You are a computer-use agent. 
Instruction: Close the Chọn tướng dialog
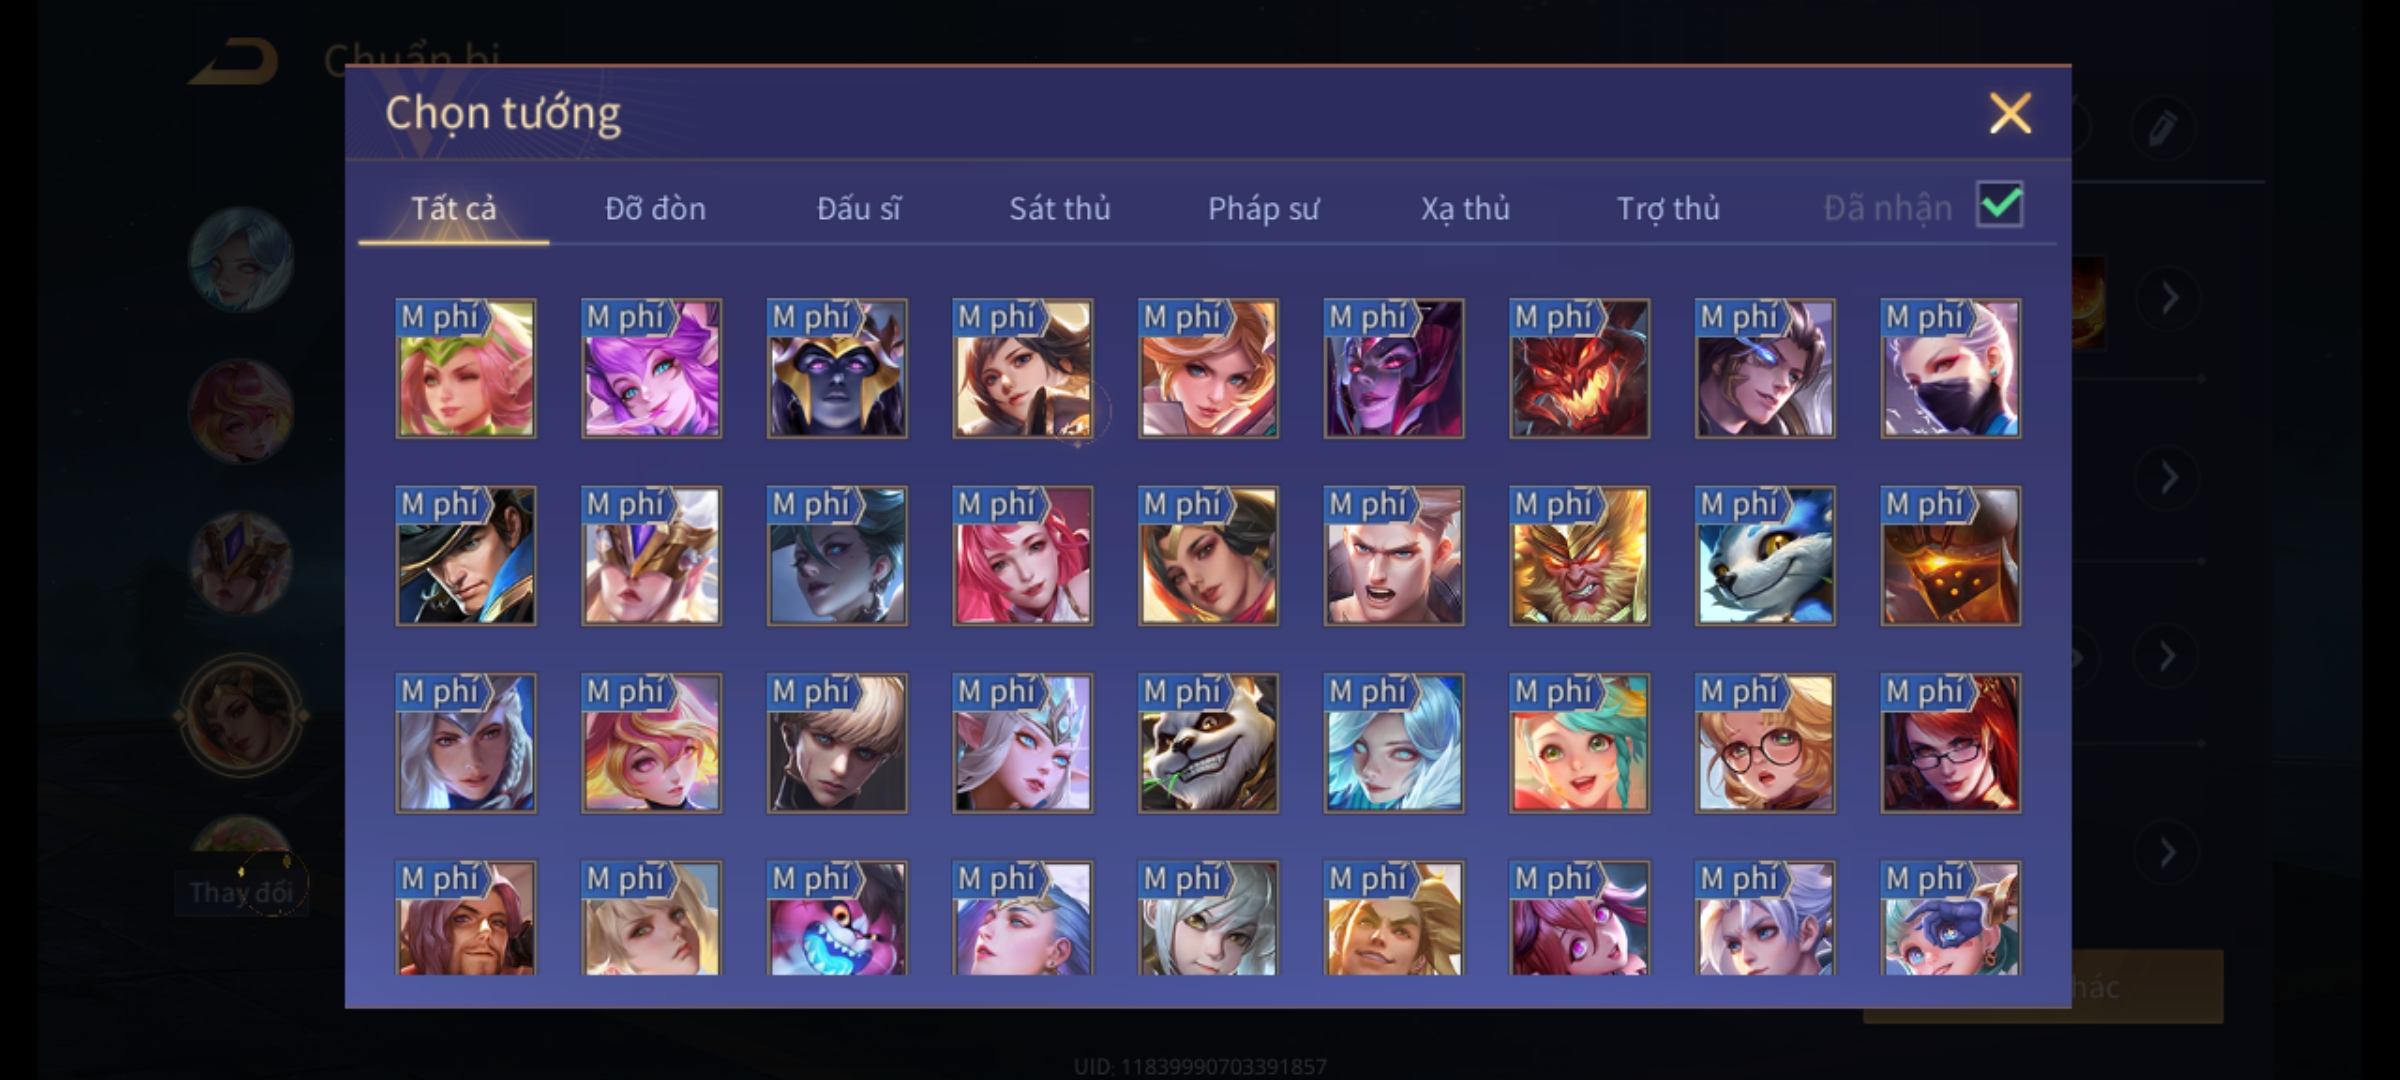tap(2010, 113)
